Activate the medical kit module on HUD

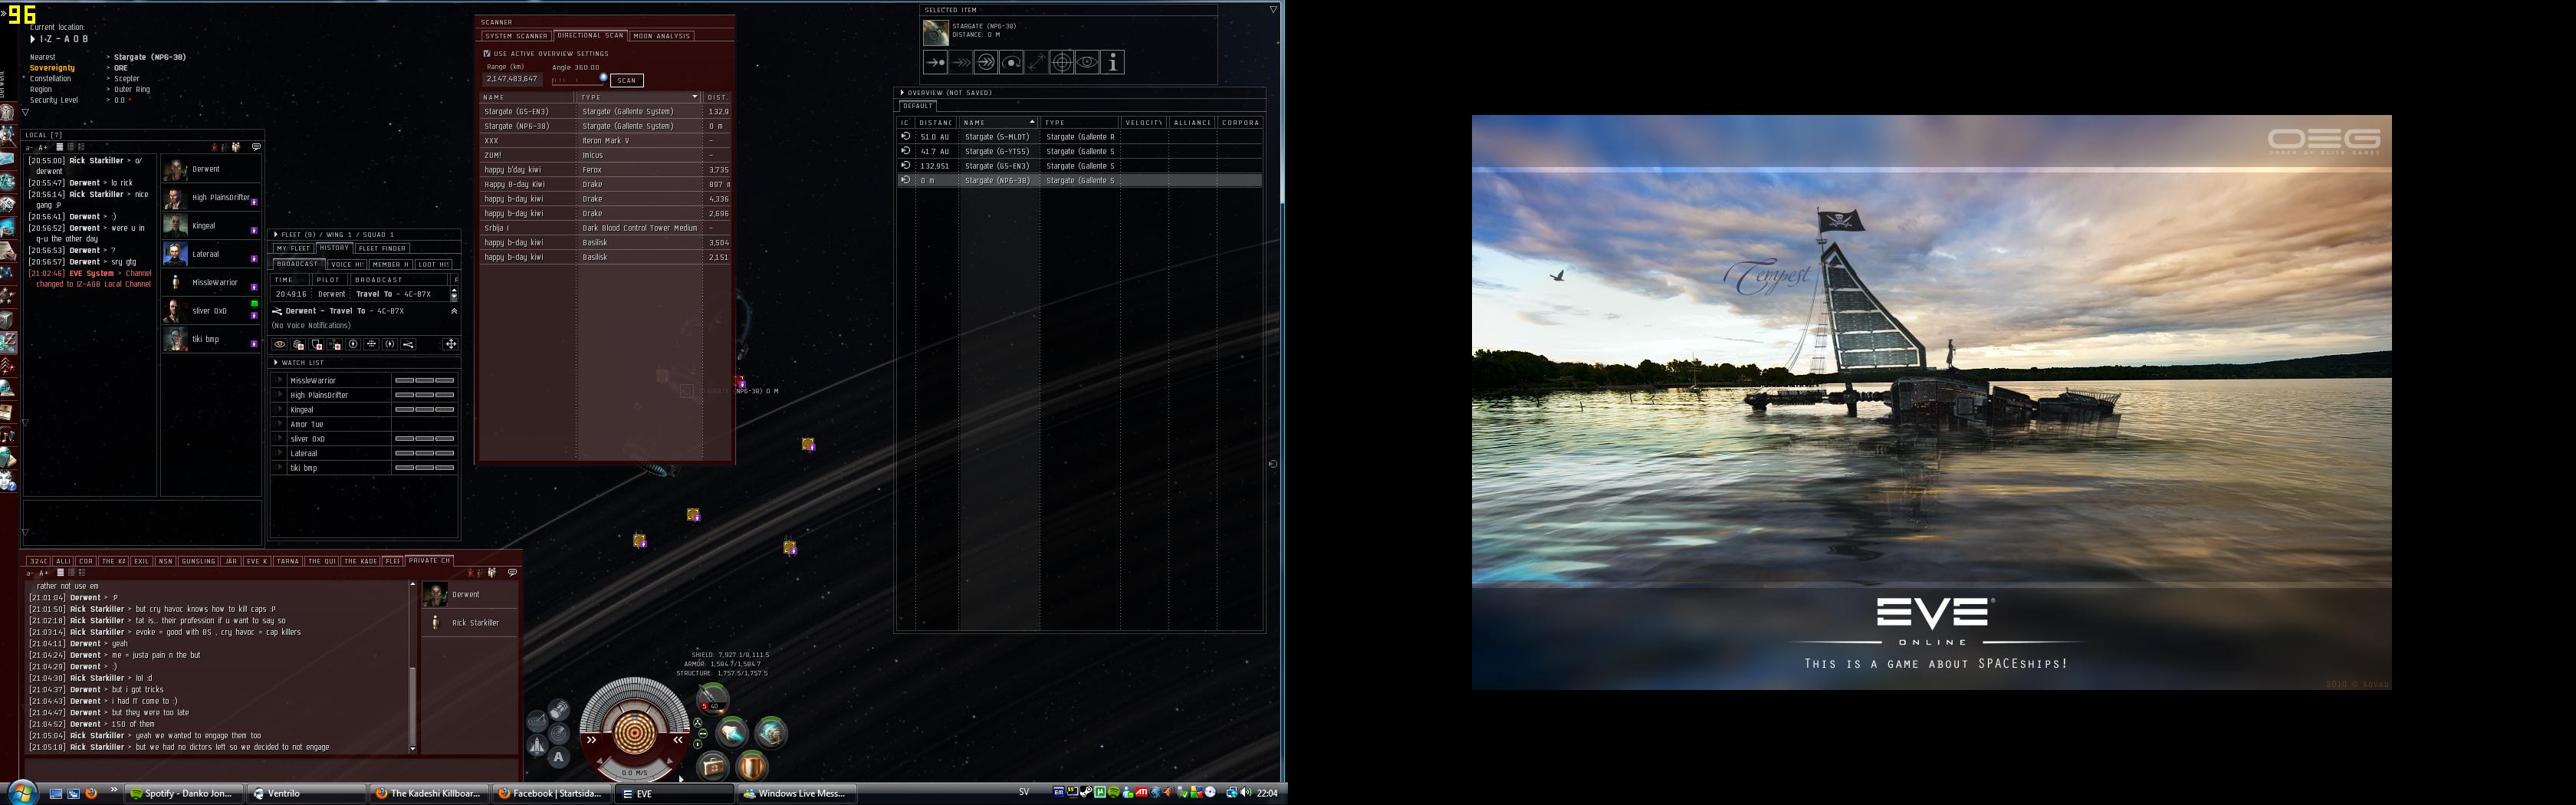pos(713,767)
